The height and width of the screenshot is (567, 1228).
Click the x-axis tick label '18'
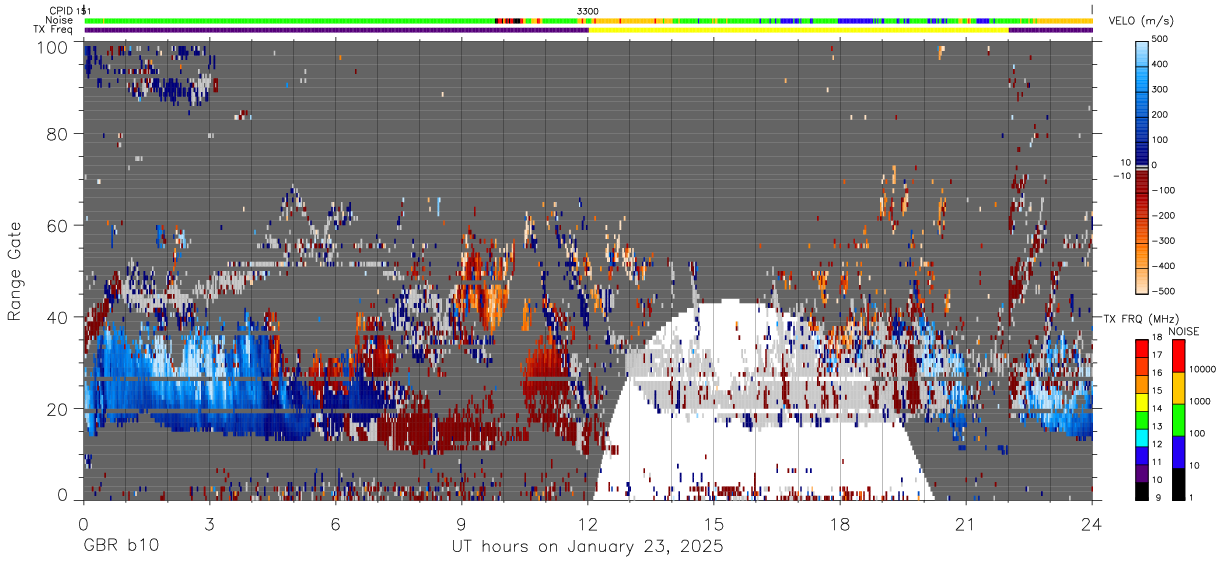840,524
